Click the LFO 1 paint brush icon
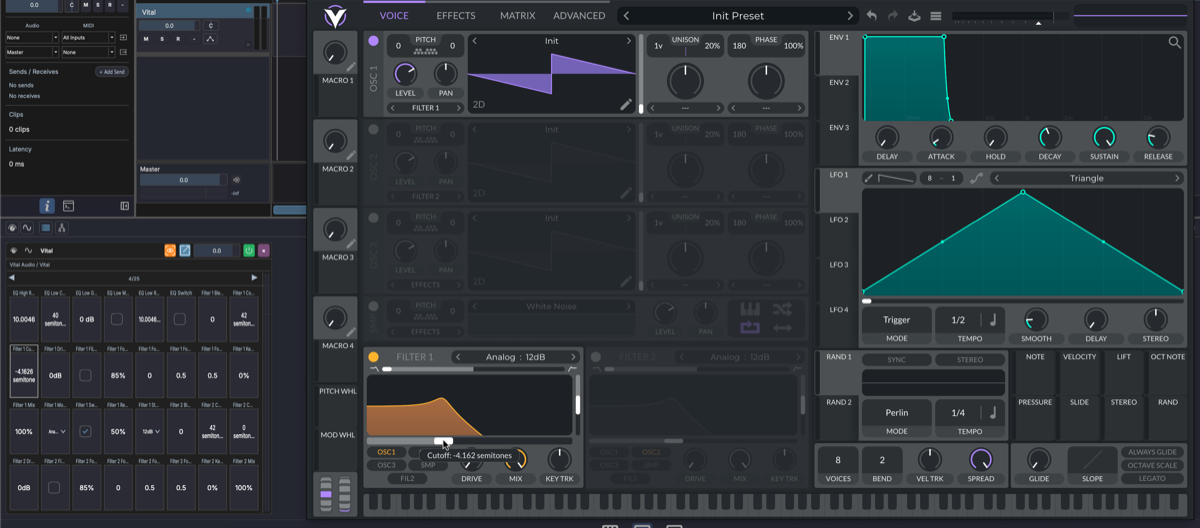Screen dimensions: 1200x528 coord(868,178)
